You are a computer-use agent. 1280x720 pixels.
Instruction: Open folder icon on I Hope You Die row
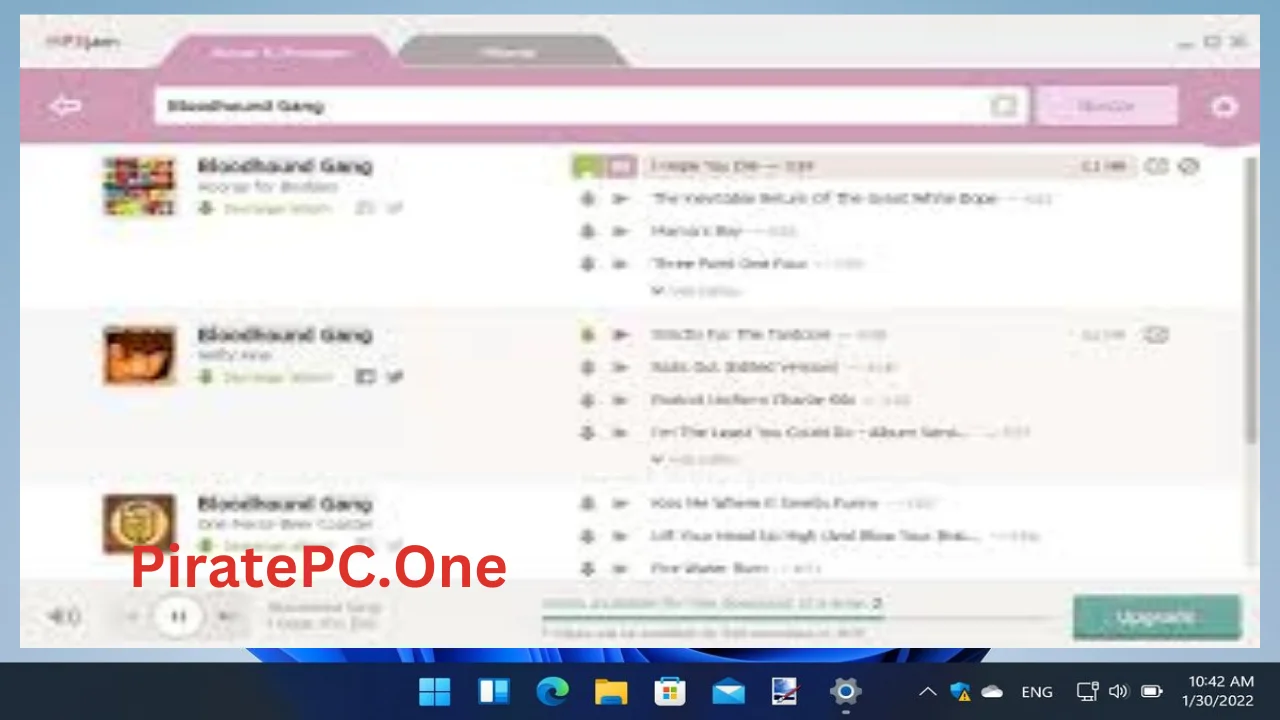[x=1156, y=166]
